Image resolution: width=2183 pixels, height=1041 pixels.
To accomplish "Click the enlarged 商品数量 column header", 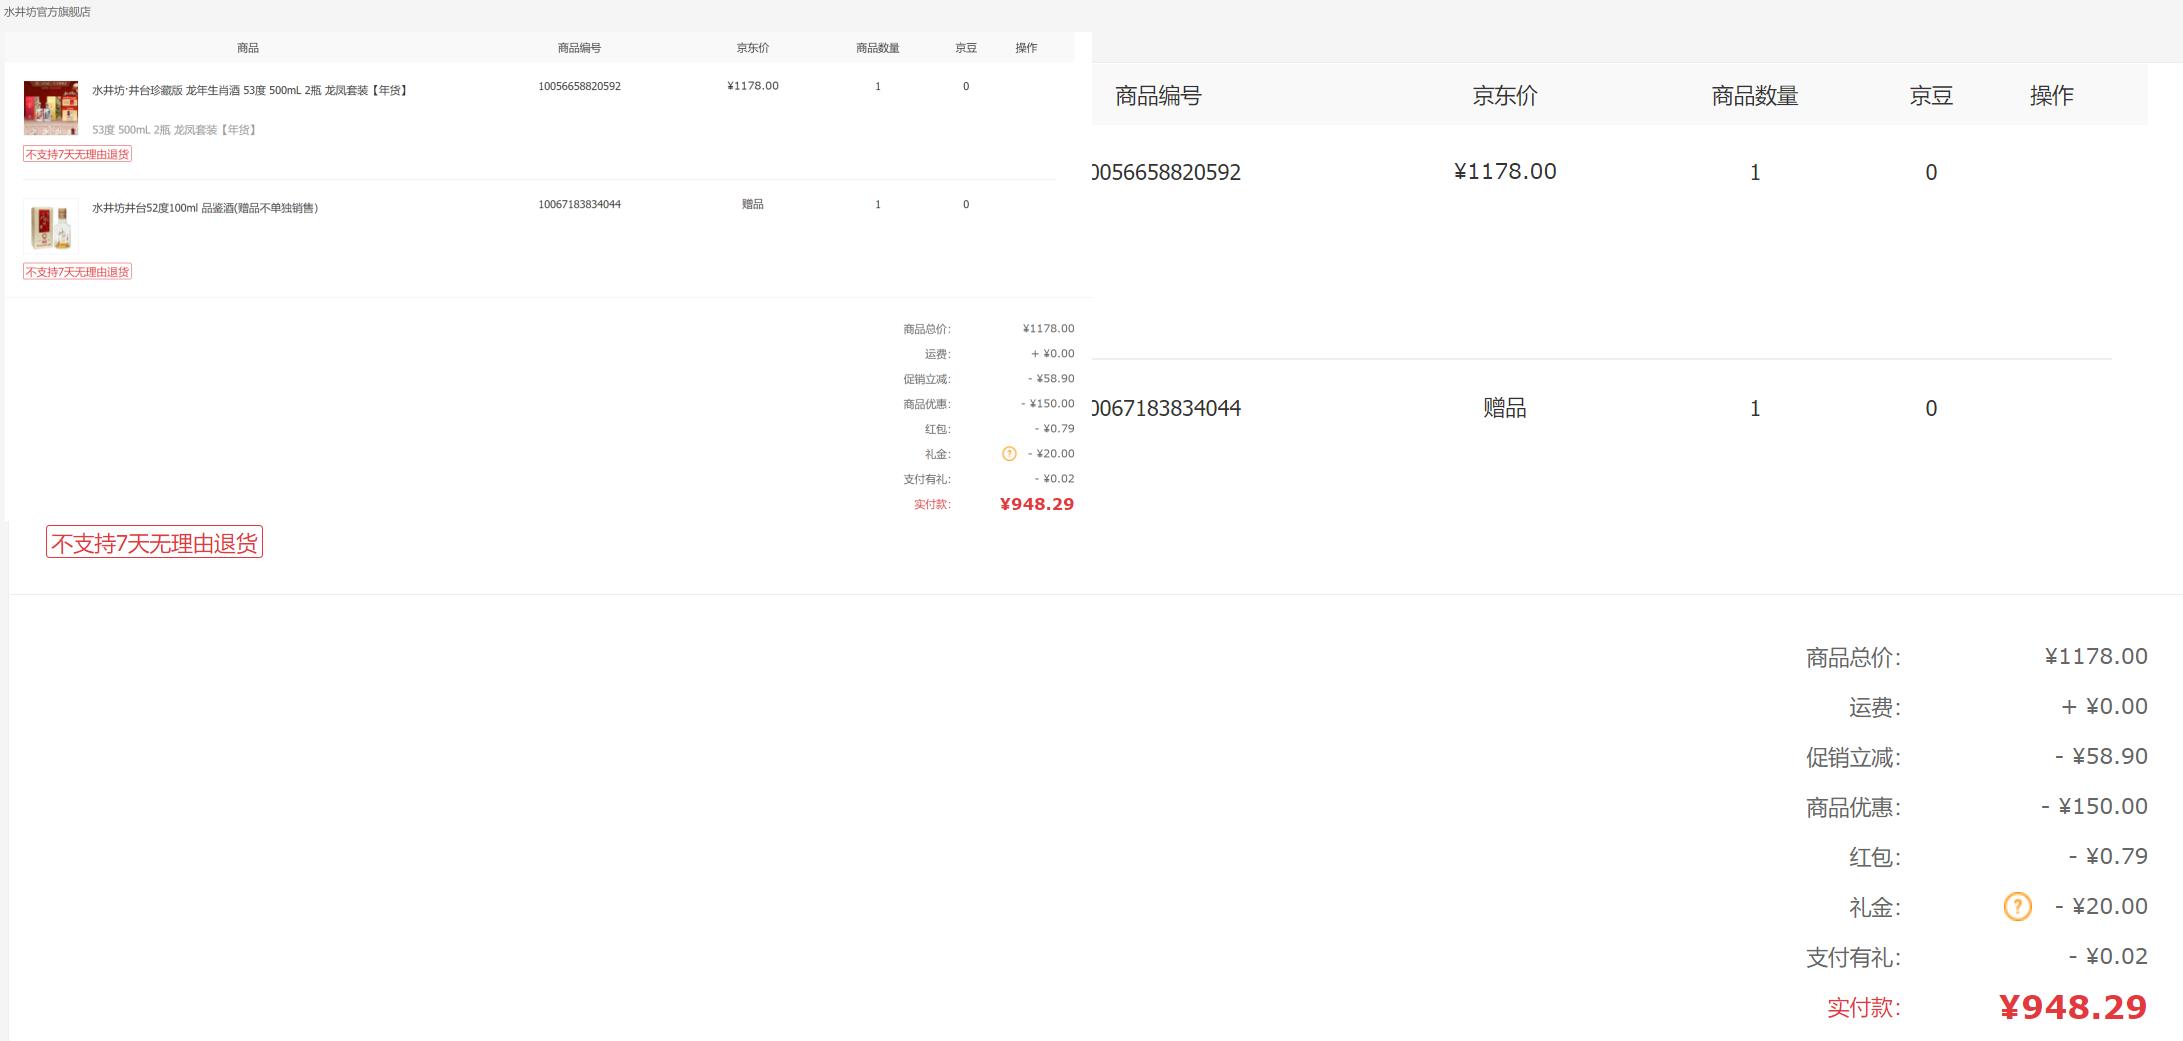I will pyautogui.click(x=1755, y=96).
